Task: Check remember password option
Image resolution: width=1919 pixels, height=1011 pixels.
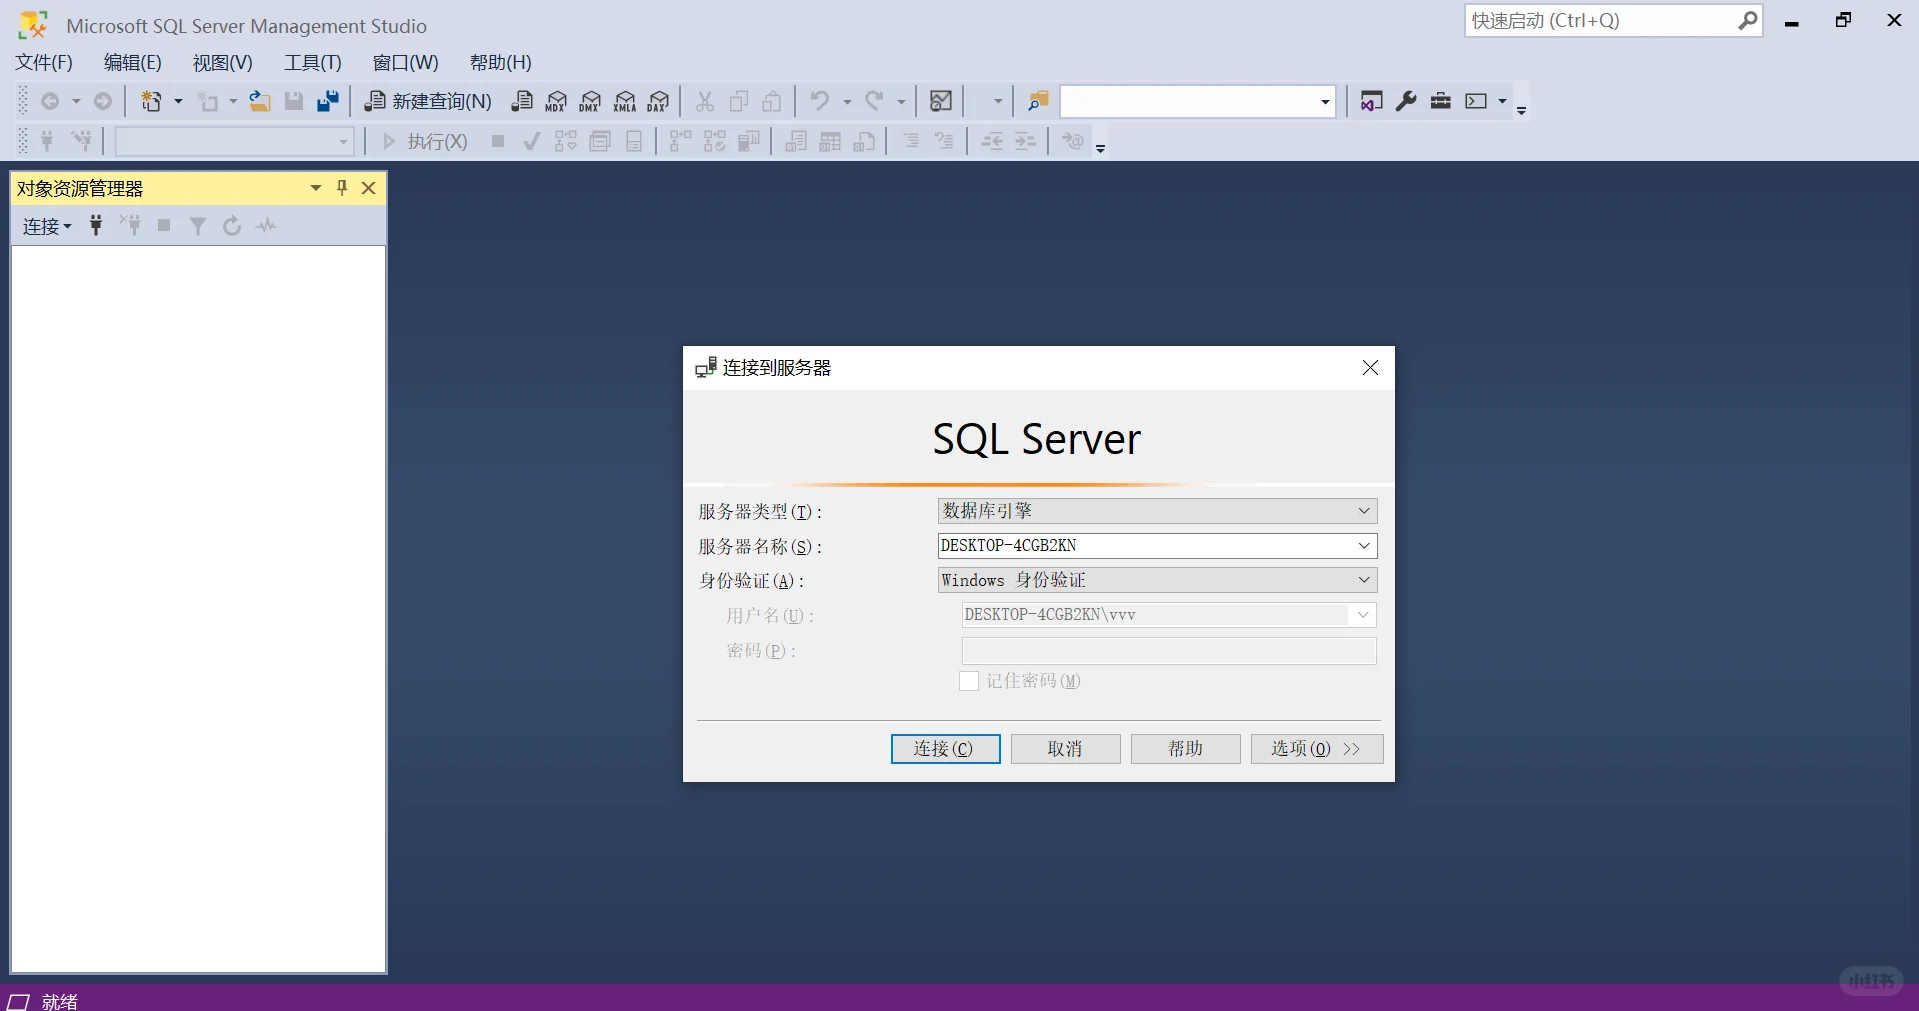Action: [x=968, y=681]
